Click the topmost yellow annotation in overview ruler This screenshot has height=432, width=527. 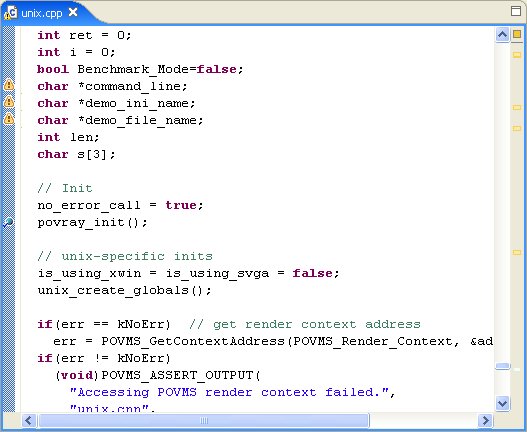pos(517,54)
